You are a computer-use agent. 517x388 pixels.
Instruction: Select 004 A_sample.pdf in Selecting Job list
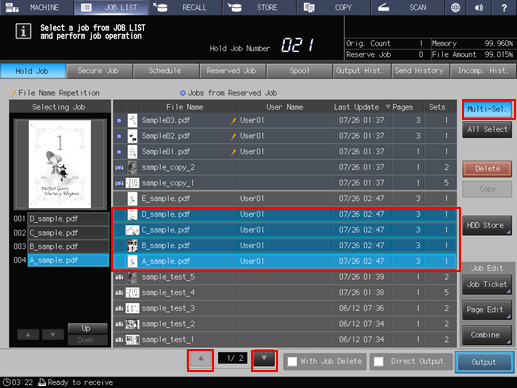[68, 260]
